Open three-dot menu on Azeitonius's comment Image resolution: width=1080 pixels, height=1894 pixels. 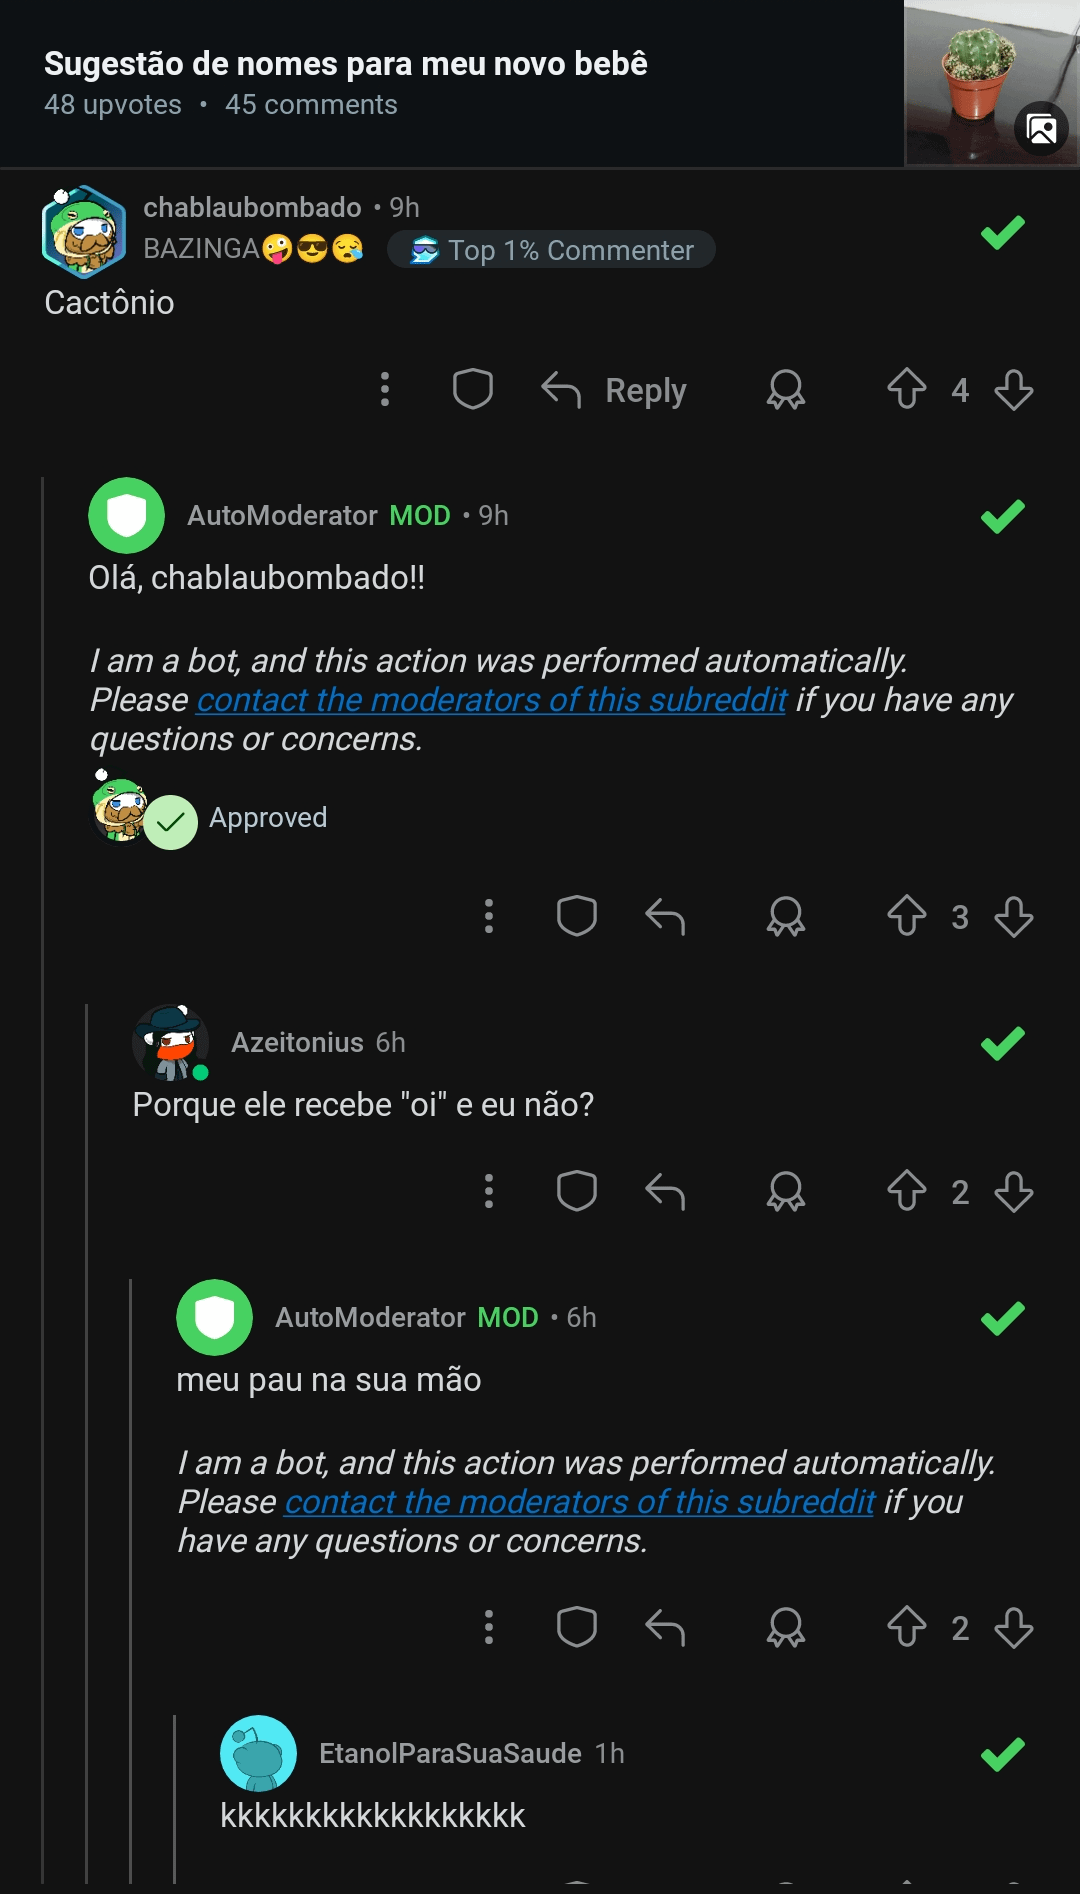(489, 1191)
